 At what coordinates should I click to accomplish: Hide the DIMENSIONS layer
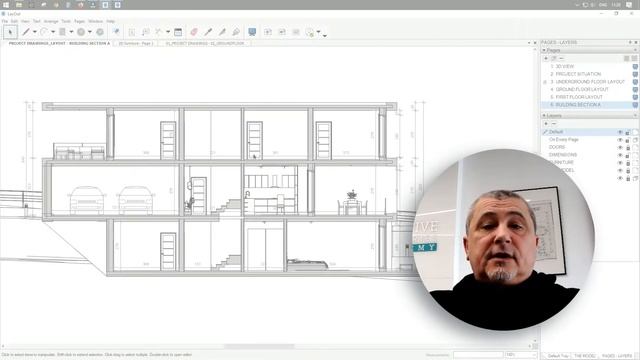pos(620,155)
